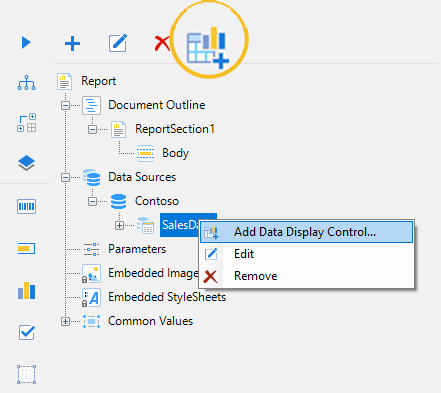Click the Document Outline node icon
This screenshot has height=393, width=441.
(x=91, y=105)
